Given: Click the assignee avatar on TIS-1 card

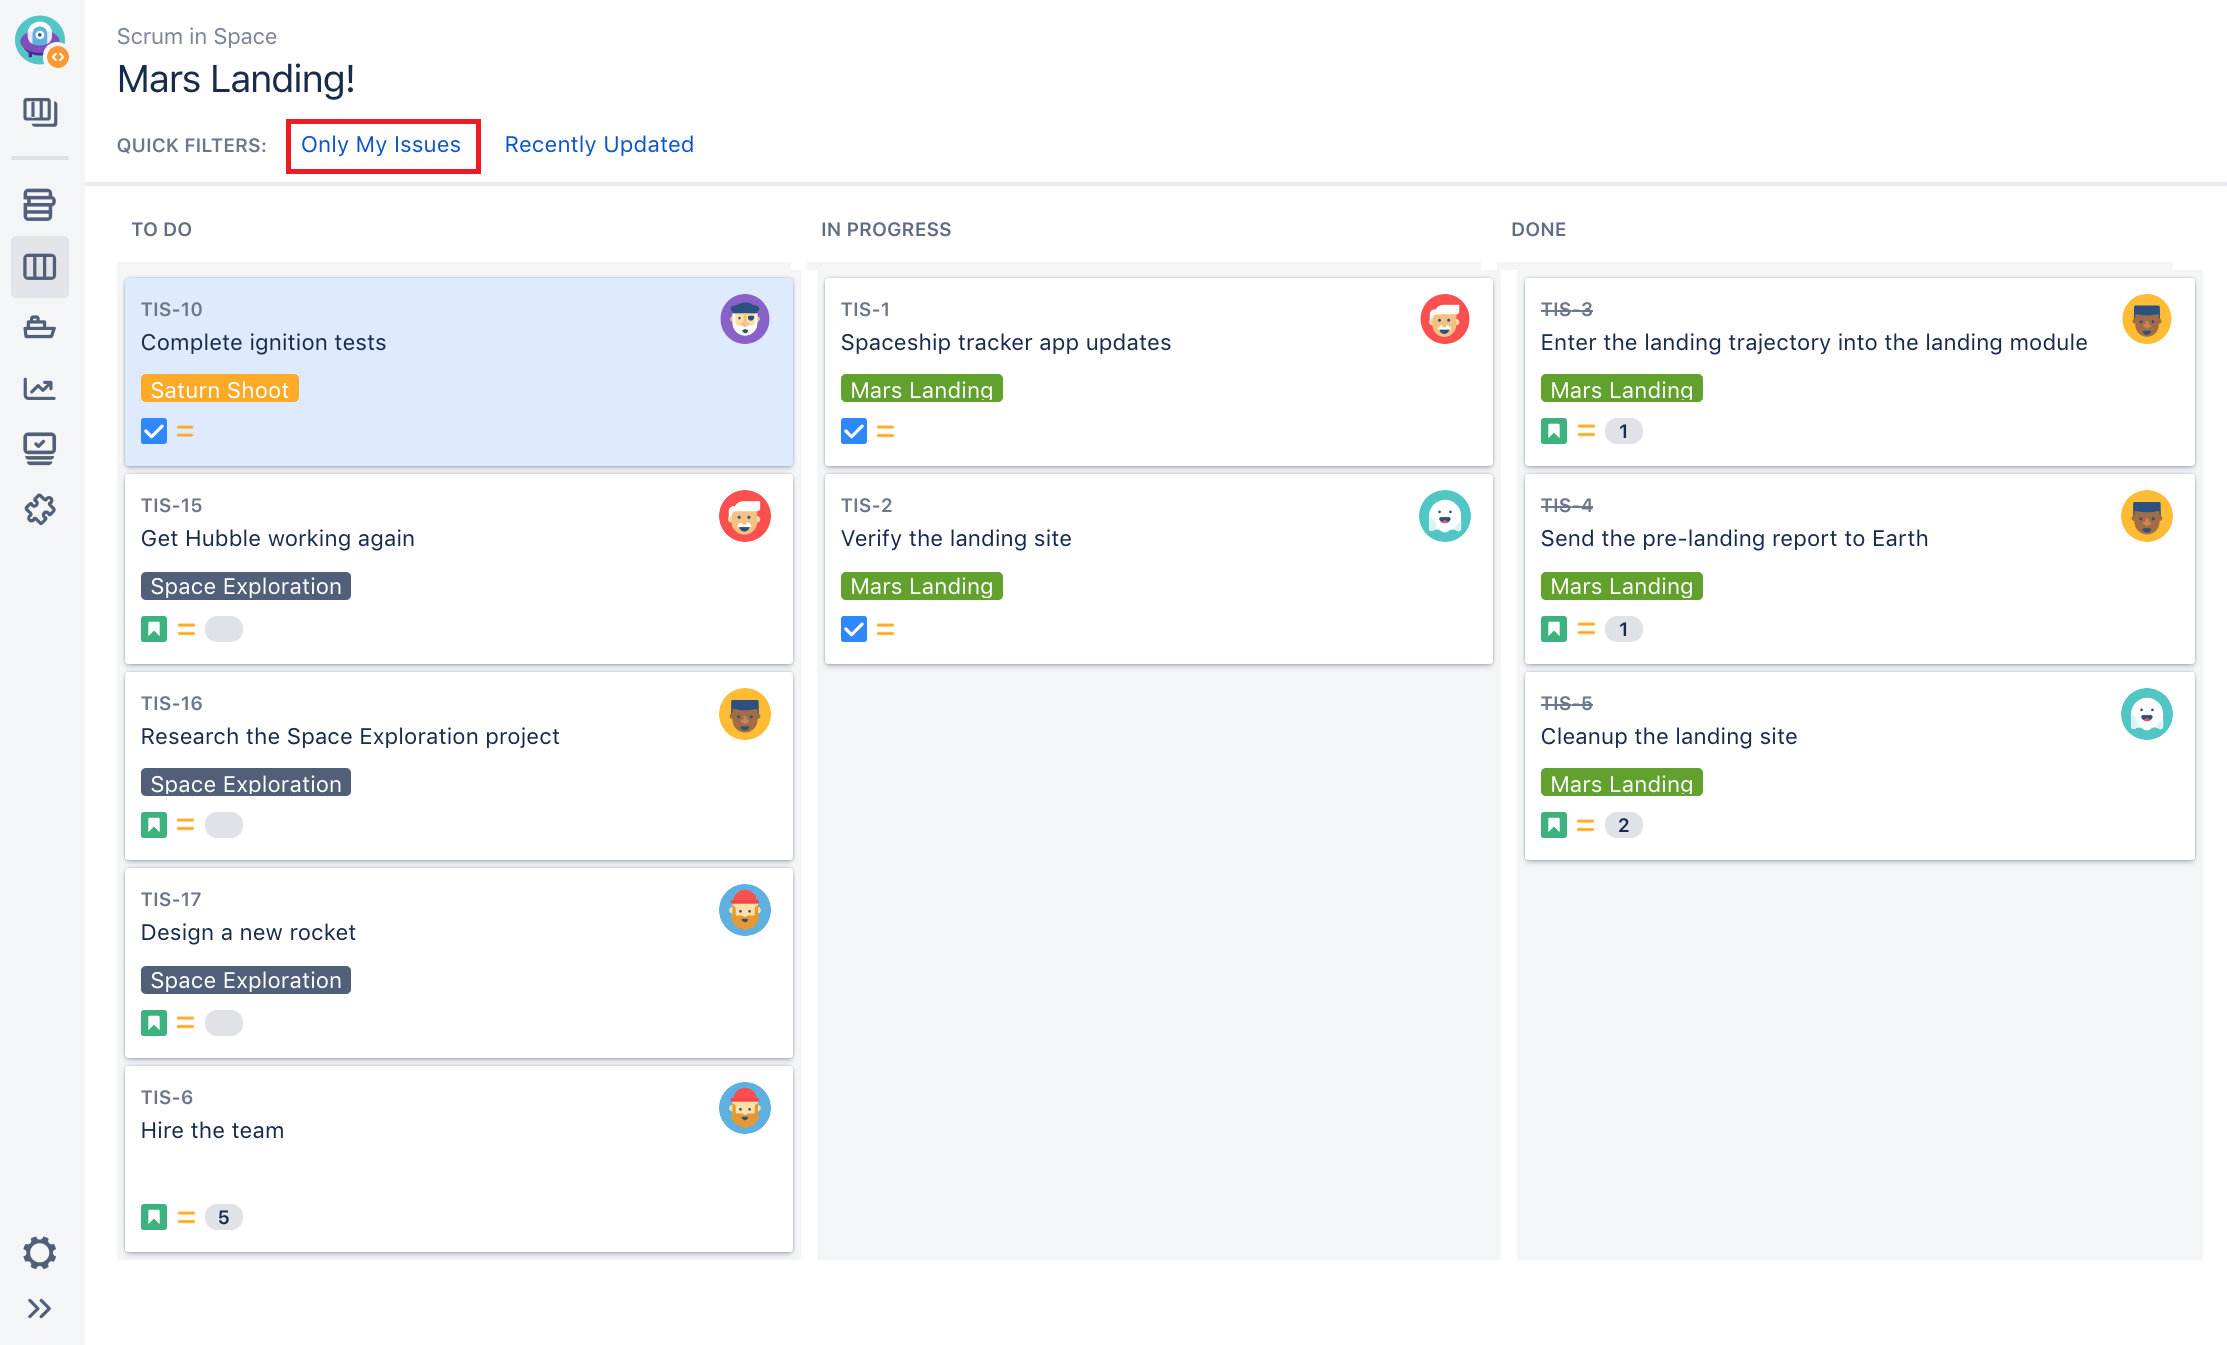Looking at the screenshot, I should (x=1444, y=320).
